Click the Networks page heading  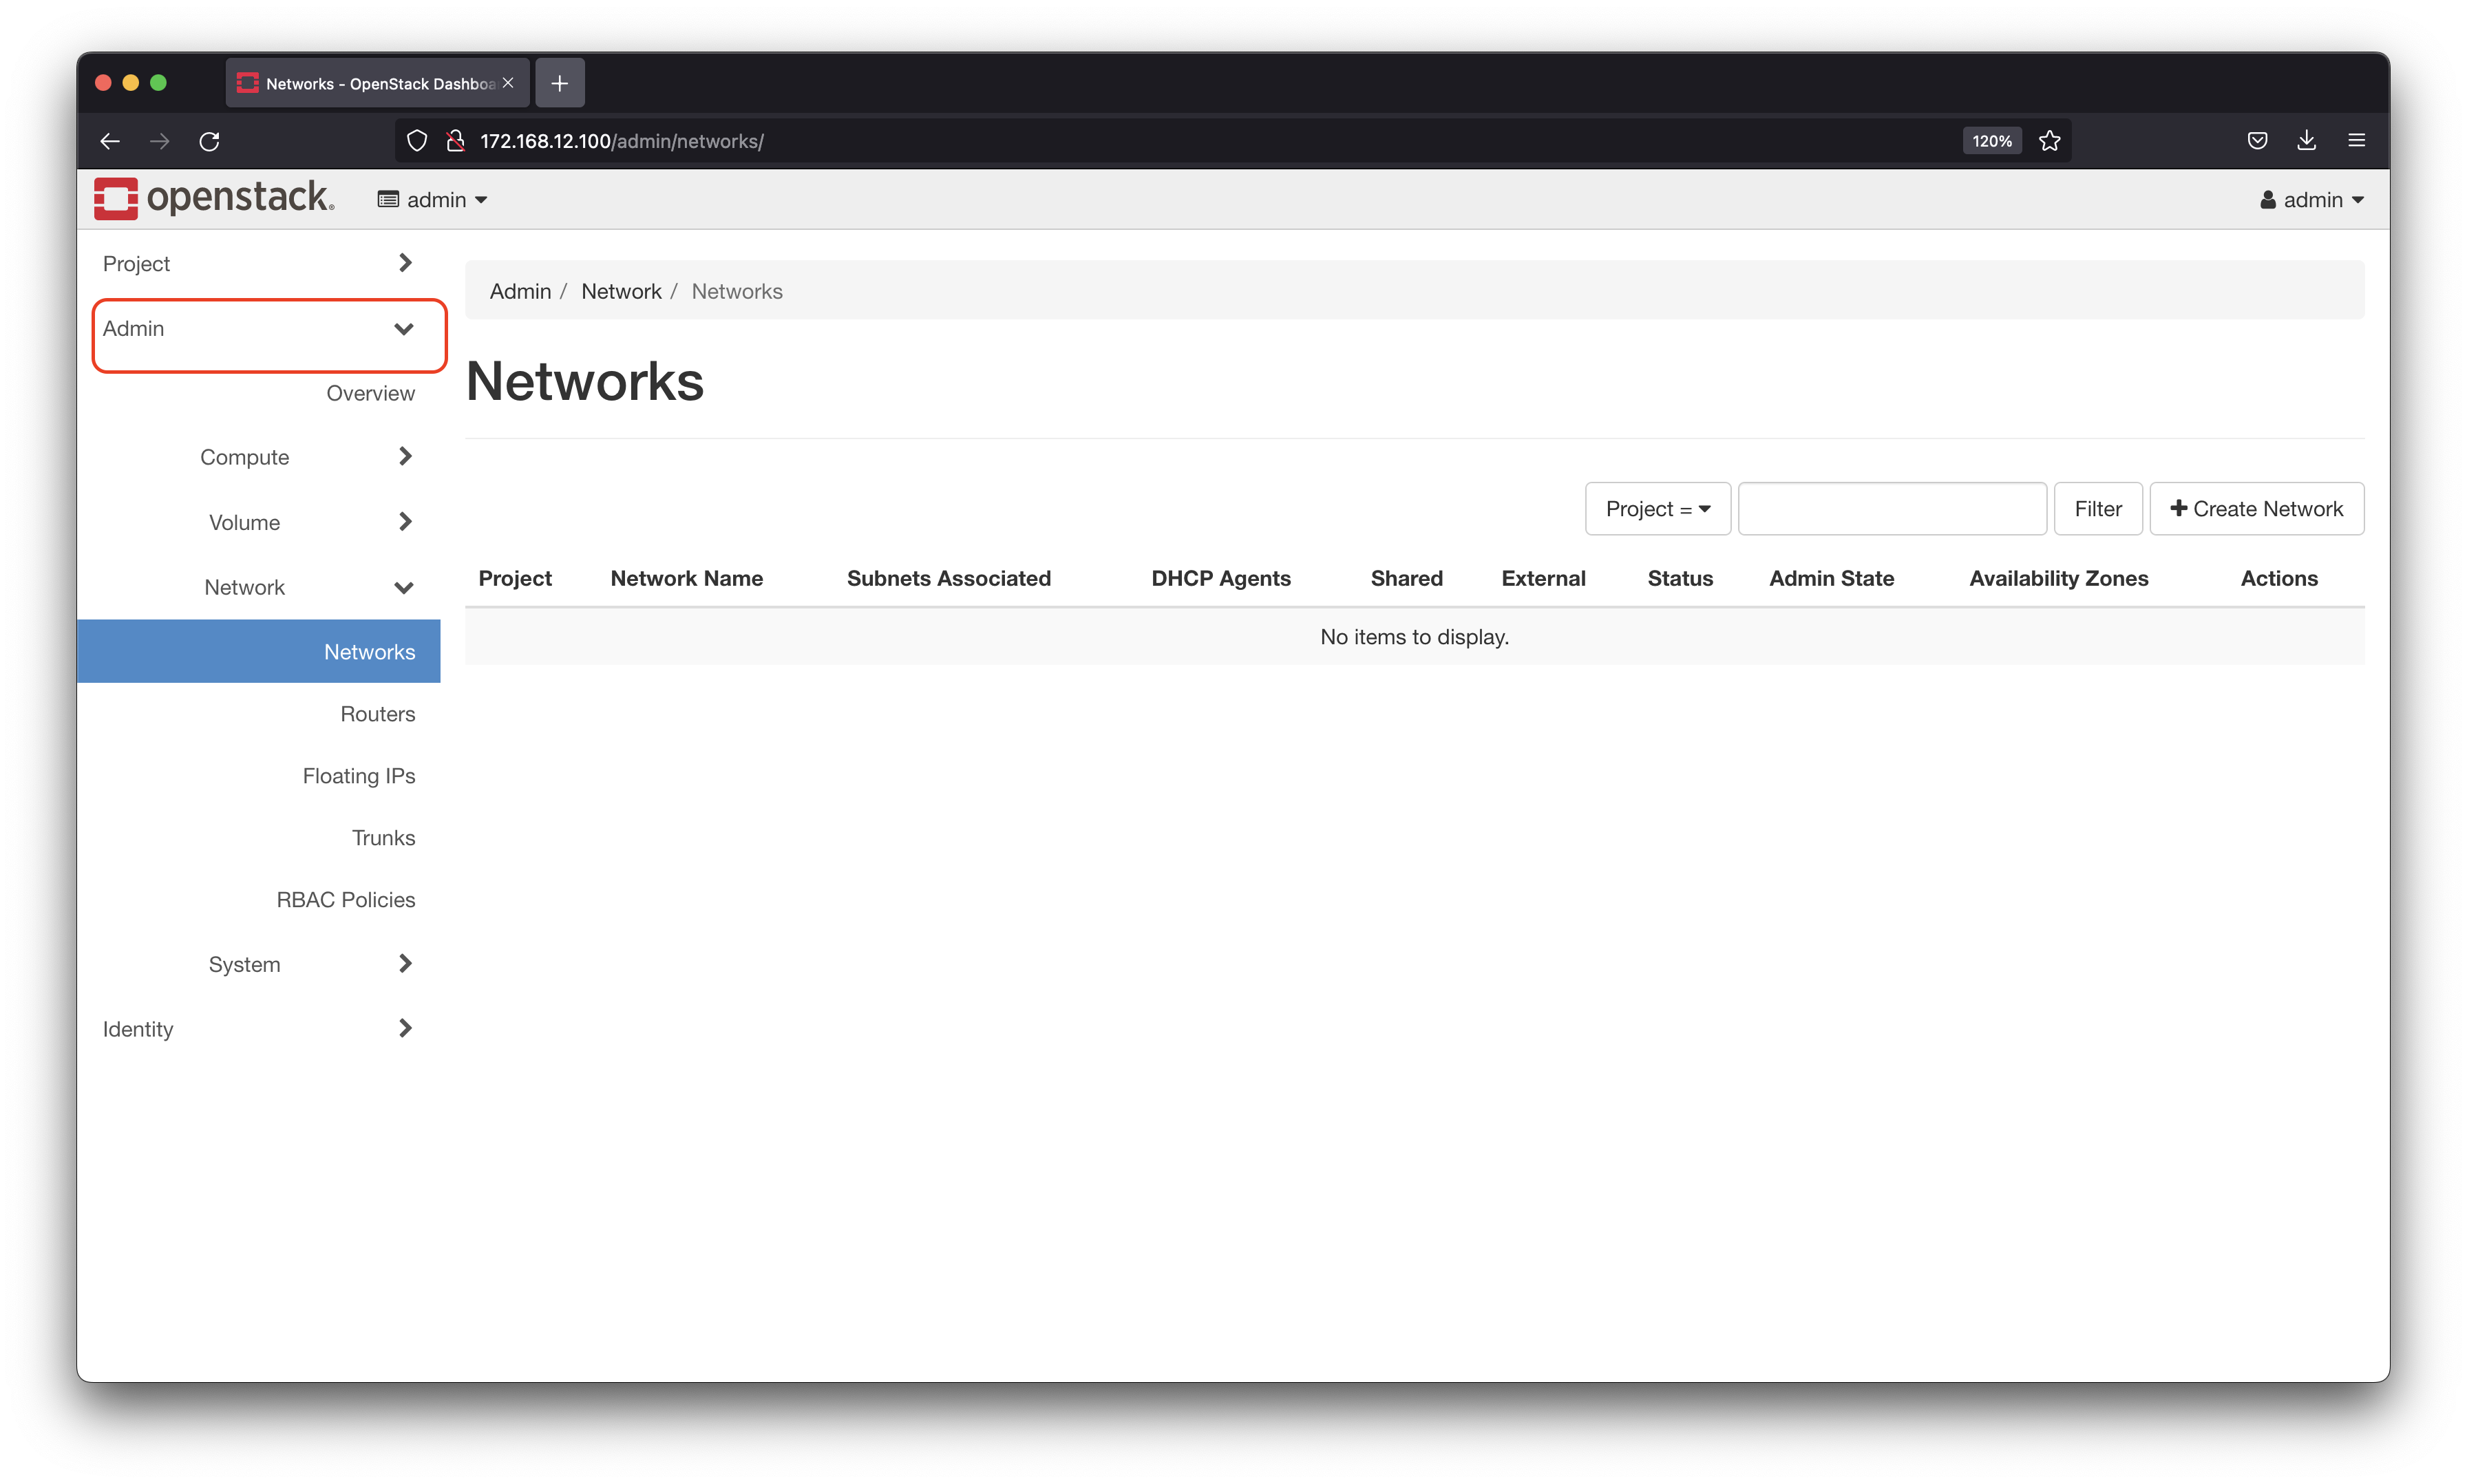click(x=585, y=382)
